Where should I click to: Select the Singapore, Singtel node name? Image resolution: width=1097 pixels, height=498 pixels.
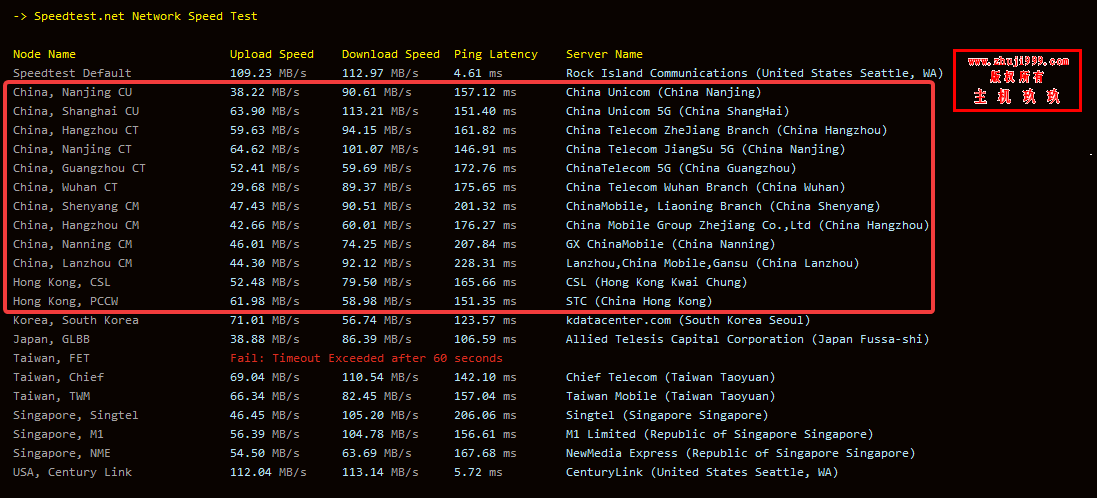pyautogui.click(x=76, y=415)
